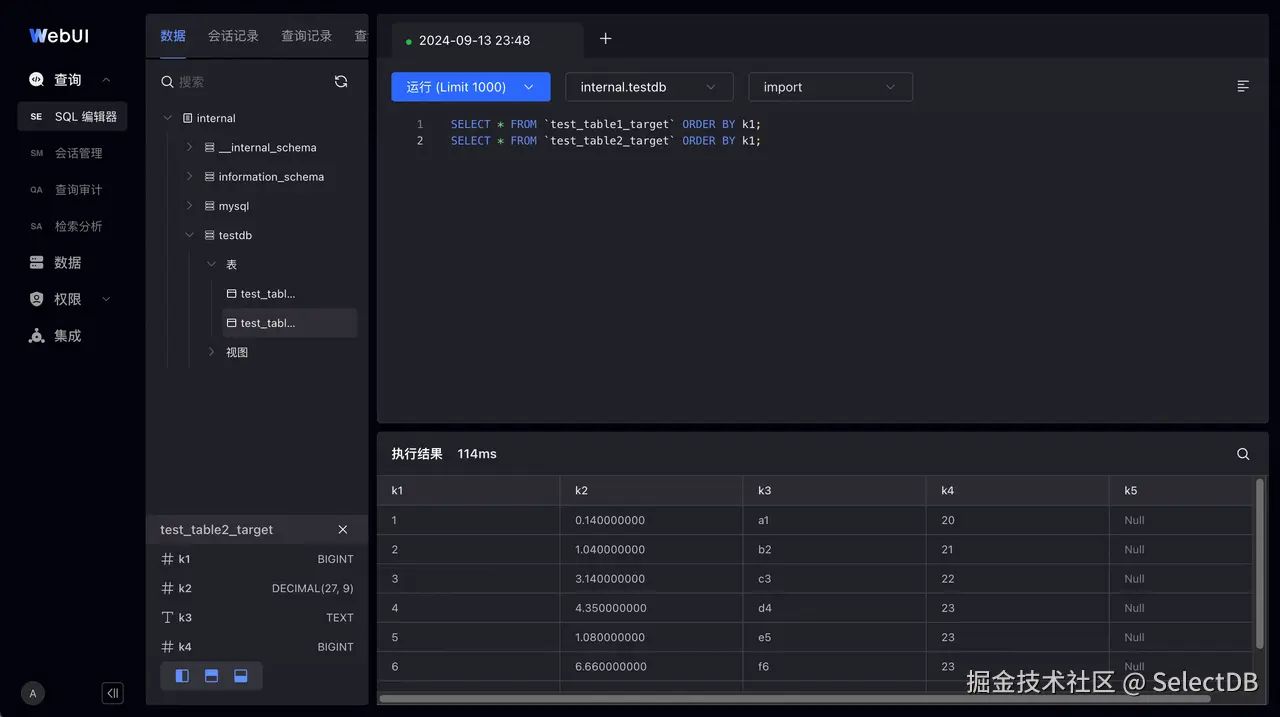Open SQL 编辑器 menu item

(72, 117)
